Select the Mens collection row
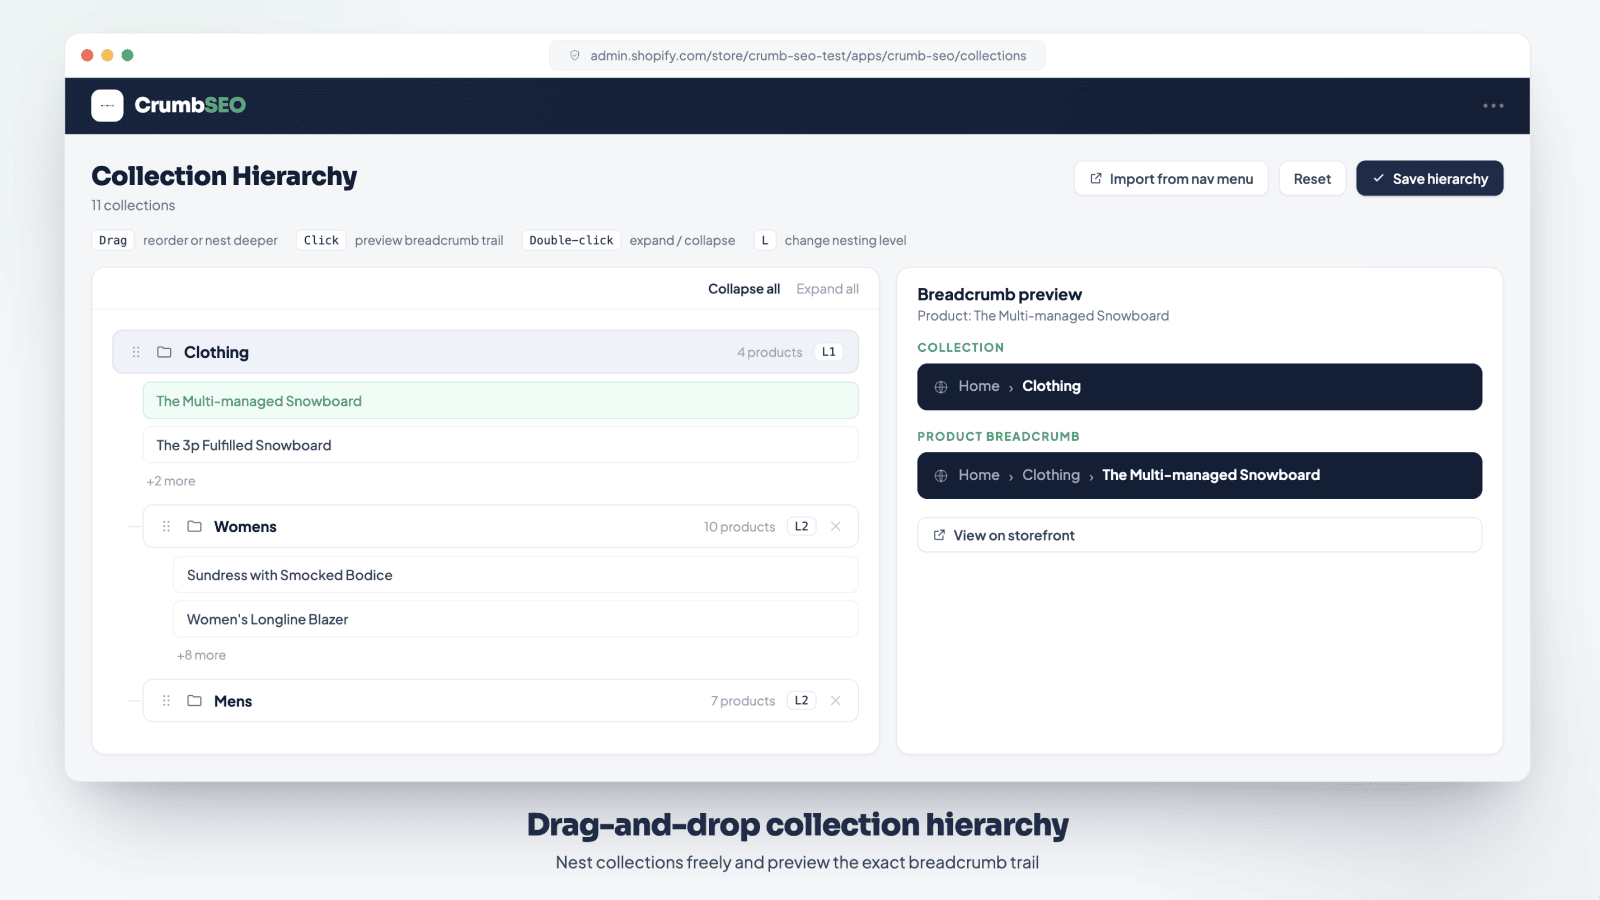This screenshot has height=900, width=1600. point(500,701)
